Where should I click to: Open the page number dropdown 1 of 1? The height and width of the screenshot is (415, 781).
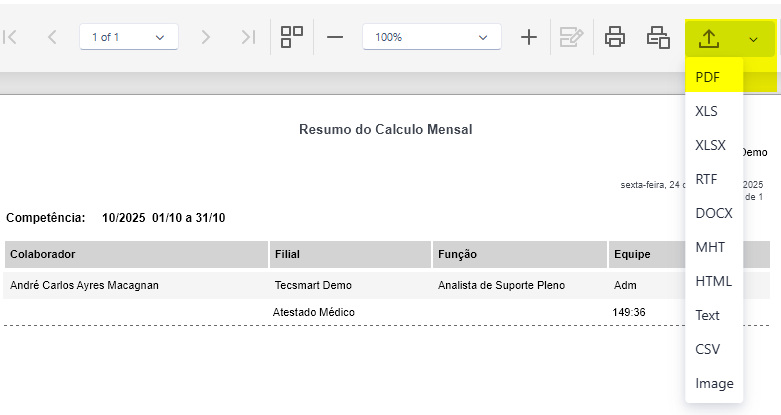[x=129, y=37]
